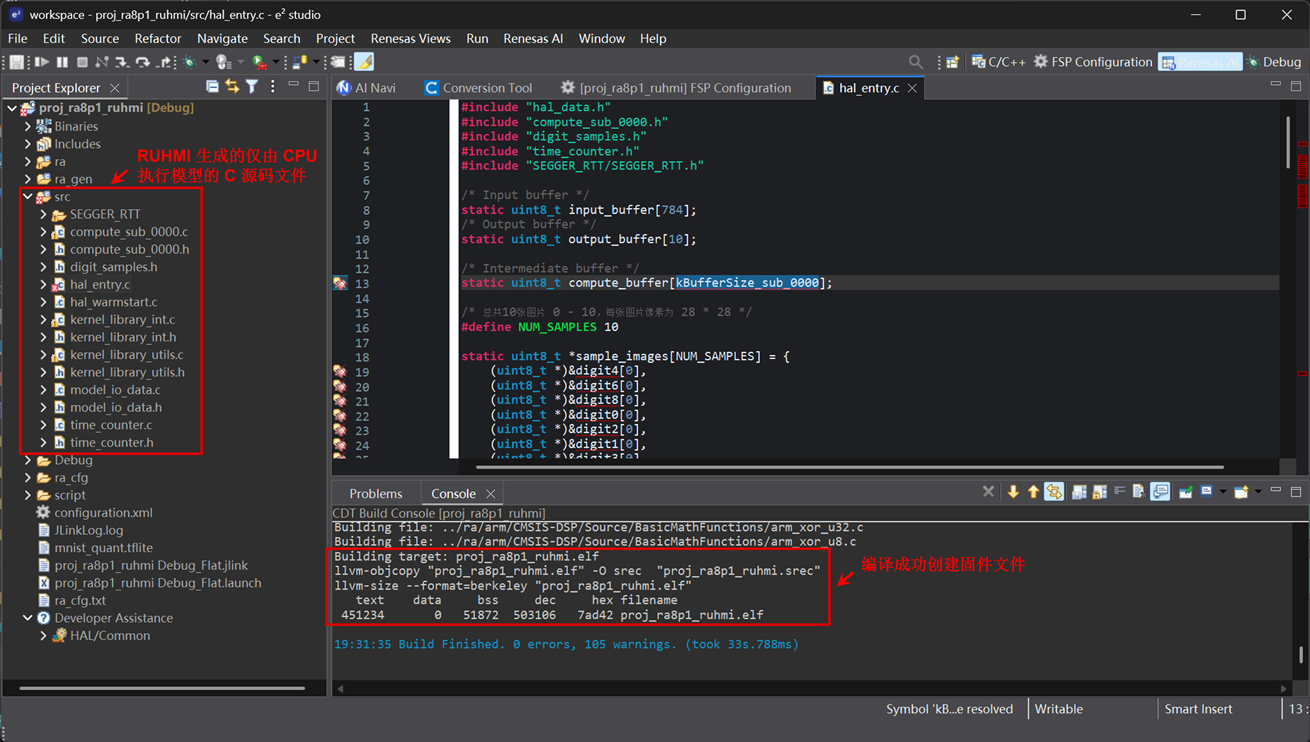Click the Step Over toolbar icon
The height and width of the screenshot is (742, 1310).
click(143, 62)
